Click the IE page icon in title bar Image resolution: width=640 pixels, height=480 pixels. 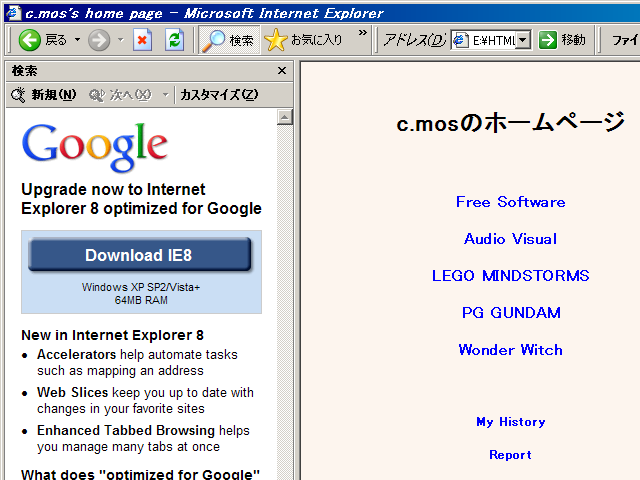point(13,13)
